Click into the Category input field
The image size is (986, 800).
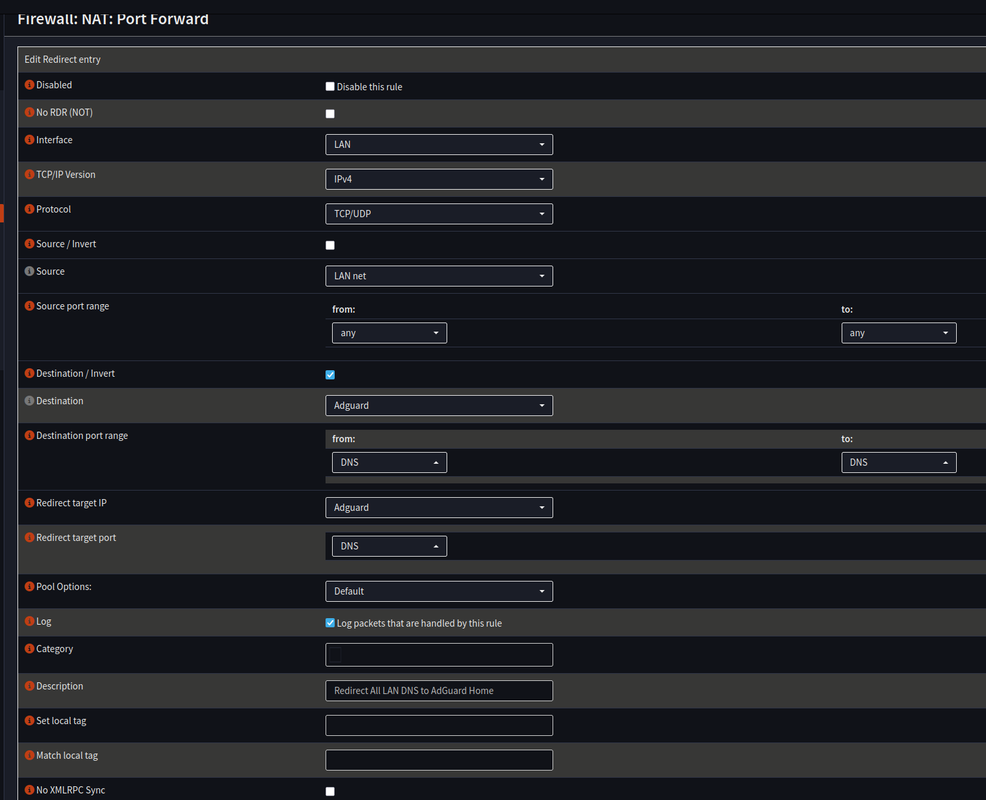click(x=439, y=655)
